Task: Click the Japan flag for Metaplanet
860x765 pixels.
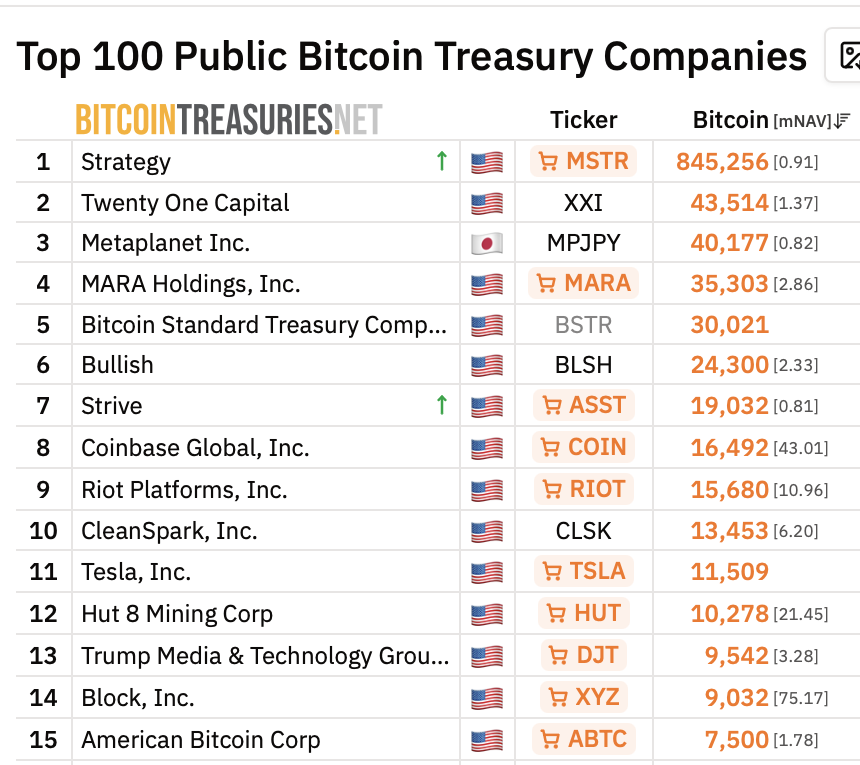Action: pyautogui.click(x=487, y=243)
